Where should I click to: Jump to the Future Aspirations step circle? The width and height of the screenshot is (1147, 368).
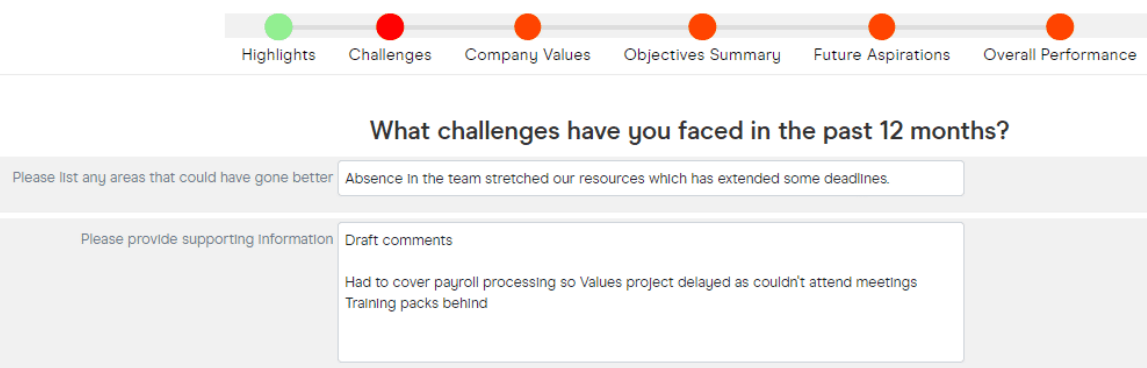click(881, 27)
